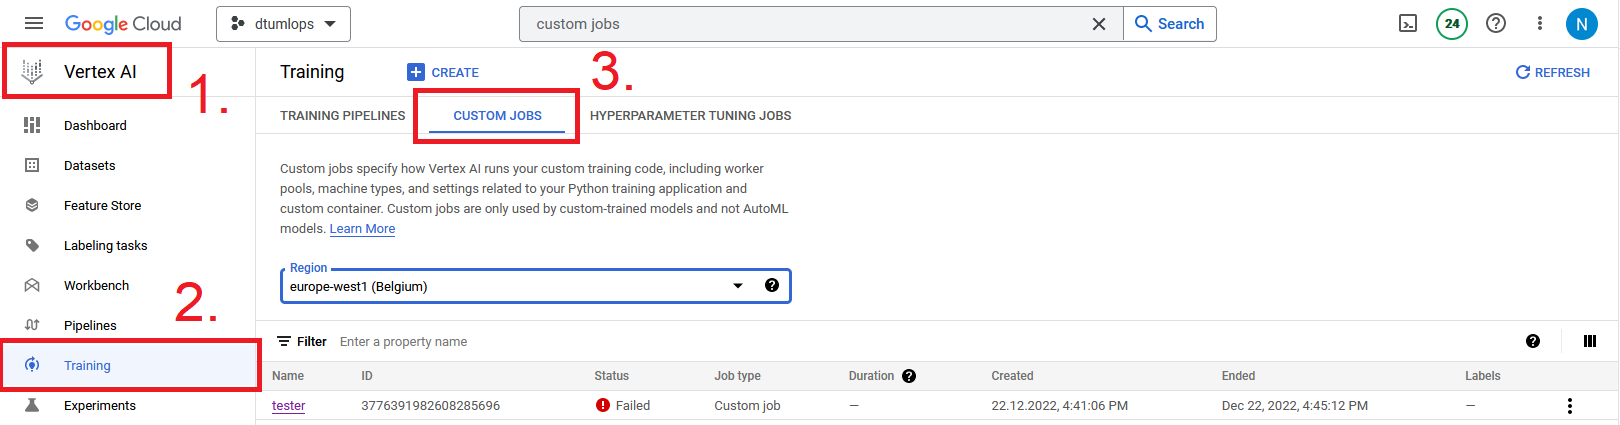Image resolution: width=1620 pixels, height=425 pixels.
Task: Open the help question mark menu
Action: point(1496,24)
